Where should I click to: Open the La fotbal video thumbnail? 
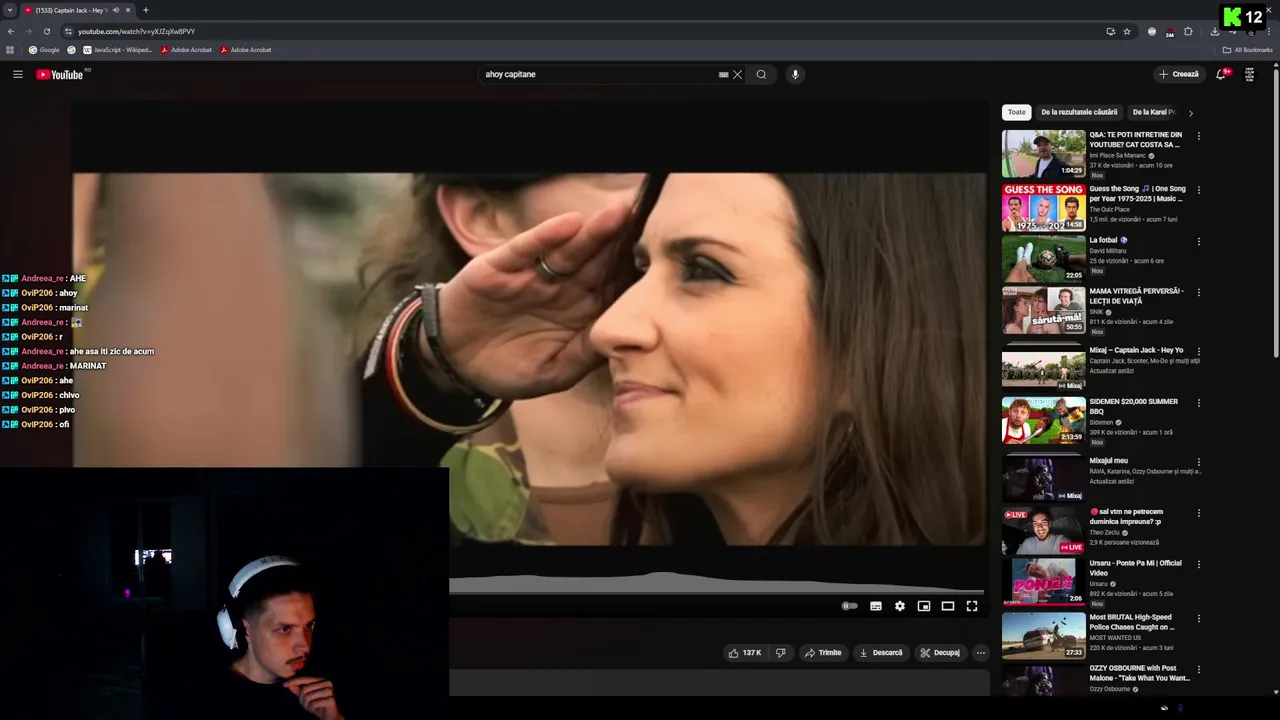coord(1043,258)
